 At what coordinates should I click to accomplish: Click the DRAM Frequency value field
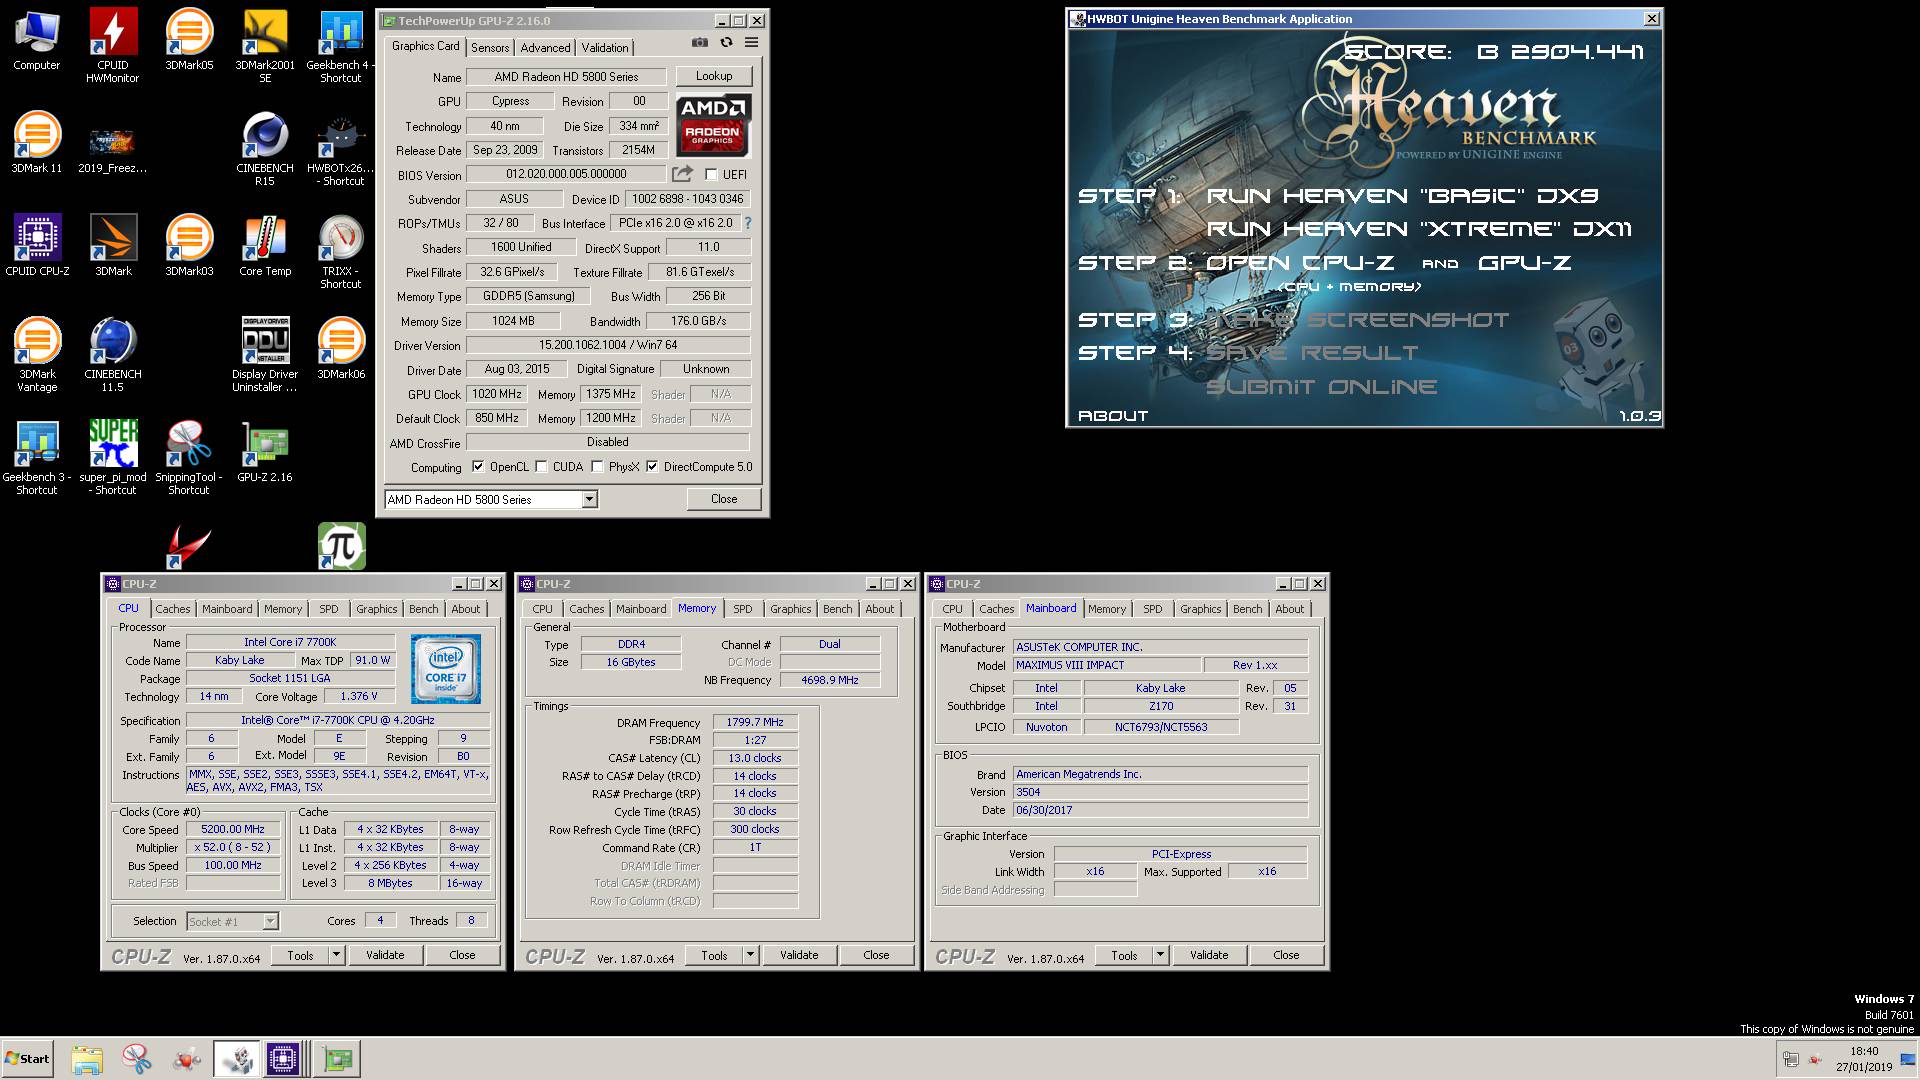755,722
